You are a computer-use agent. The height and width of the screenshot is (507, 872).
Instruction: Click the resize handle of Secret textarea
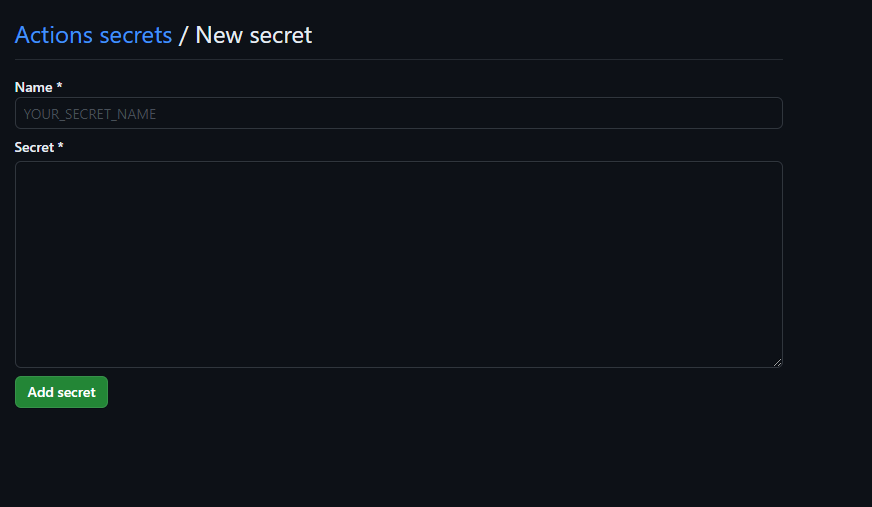click(777, 362)
